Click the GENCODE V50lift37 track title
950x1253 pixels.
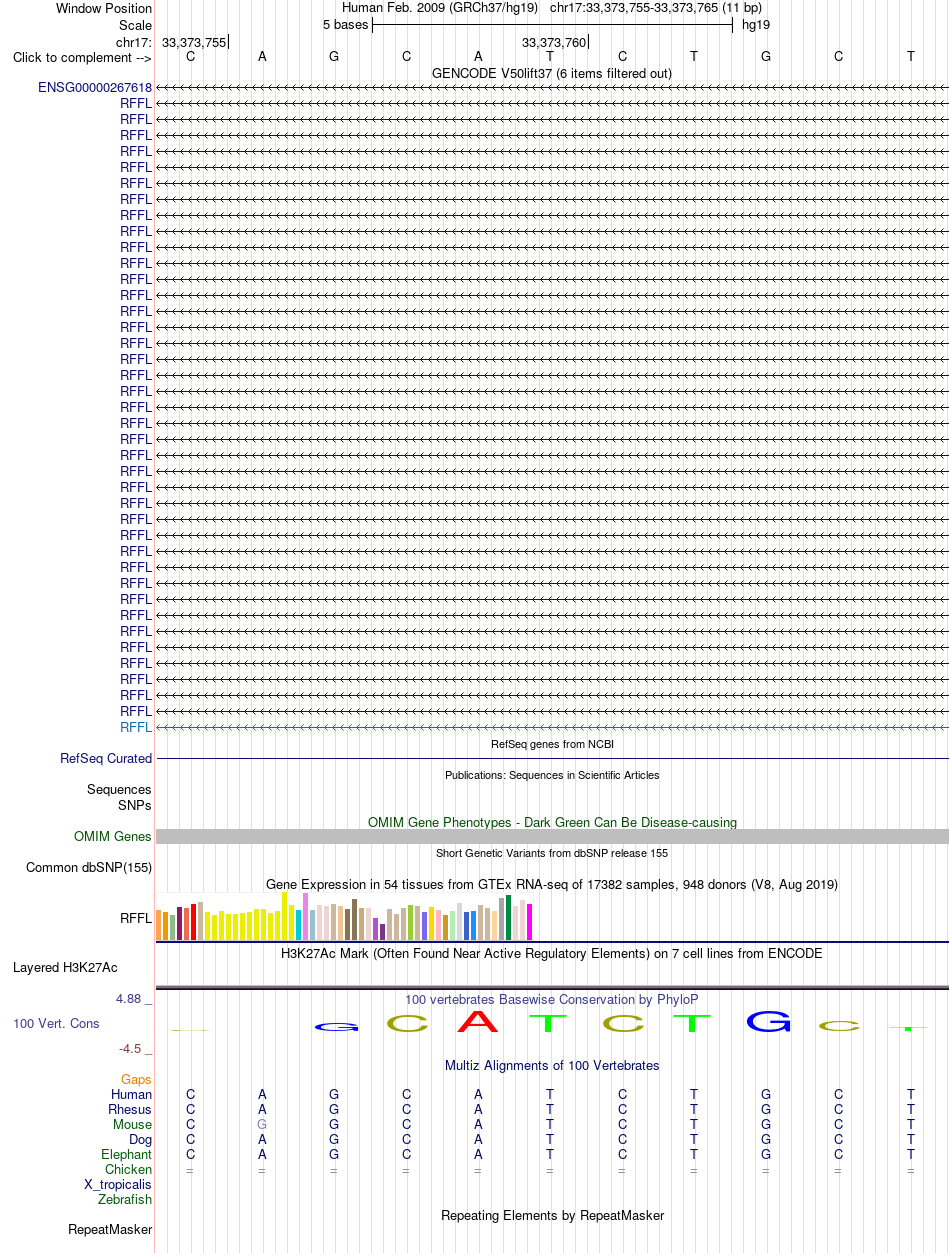[552, 73]
